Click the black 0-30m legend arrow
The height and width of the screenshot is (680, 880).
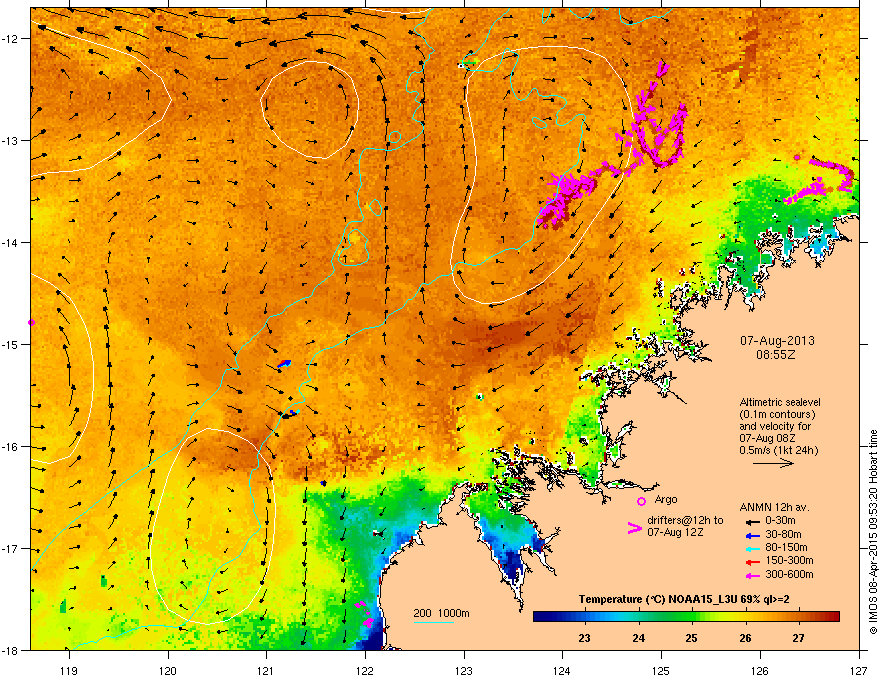[752, 521]
